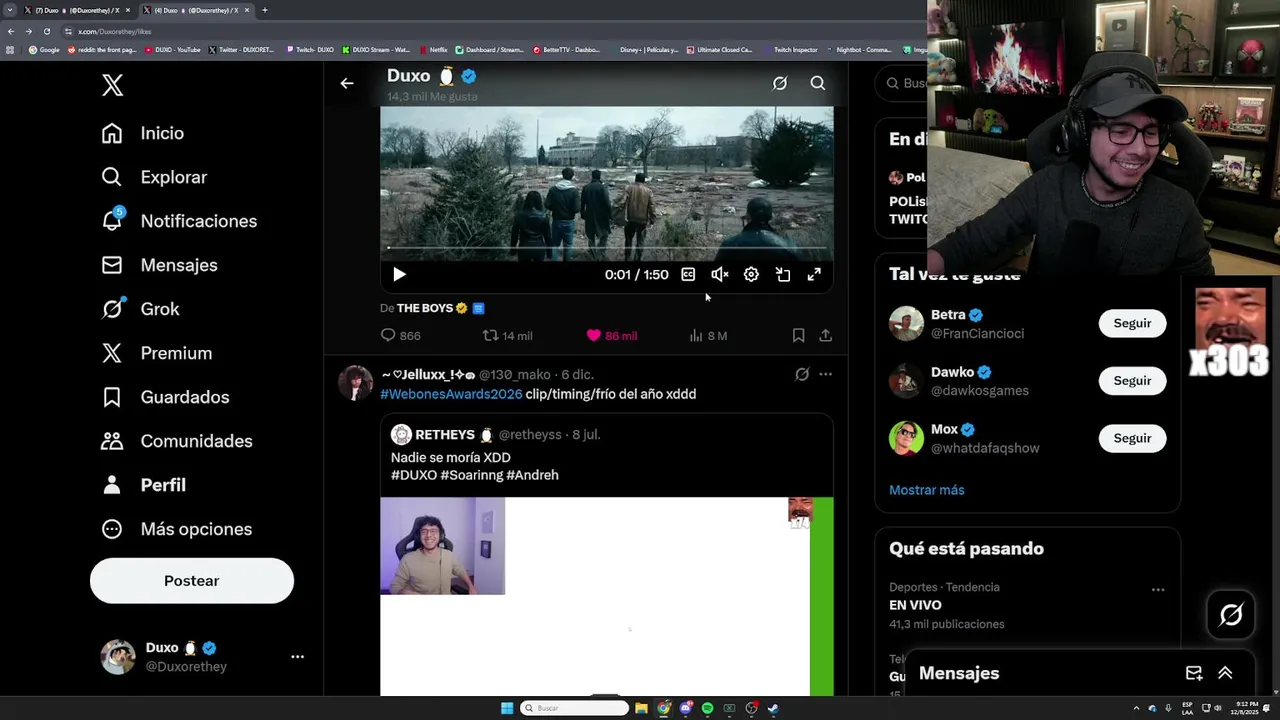Open #WebonesAwards2026 hashtag
Viewport: 1280px width, 720px height.
(451, 394)
